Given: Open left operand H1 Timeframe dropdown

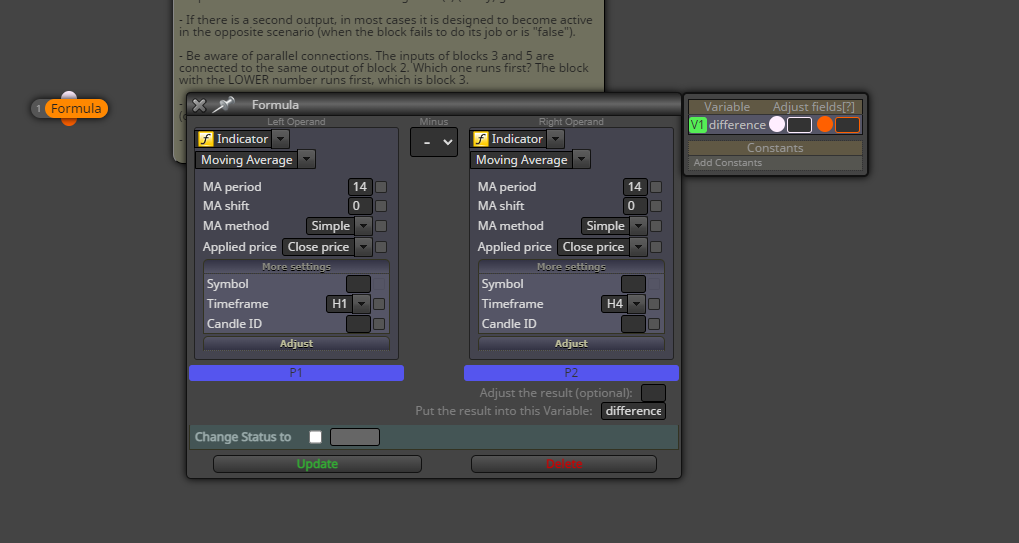Looking at the screenshot, I should pyautogui.click(x=361, y=304).
